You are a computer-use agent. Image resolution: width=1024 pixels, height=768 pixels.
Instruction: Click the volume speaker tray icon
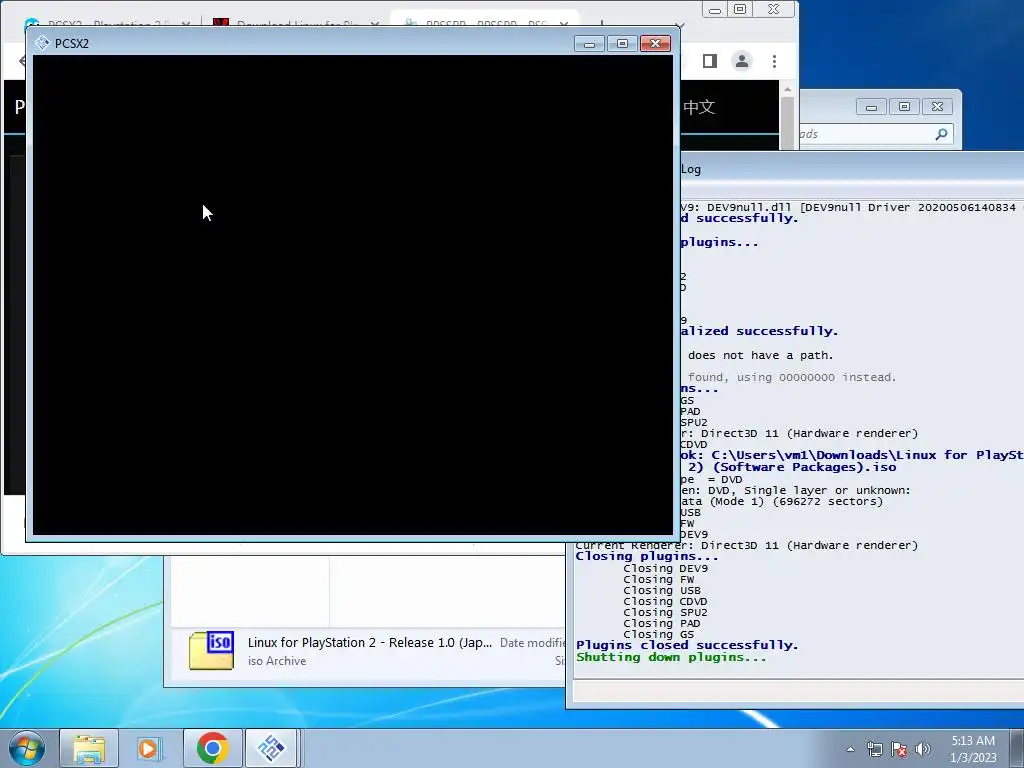923,749
